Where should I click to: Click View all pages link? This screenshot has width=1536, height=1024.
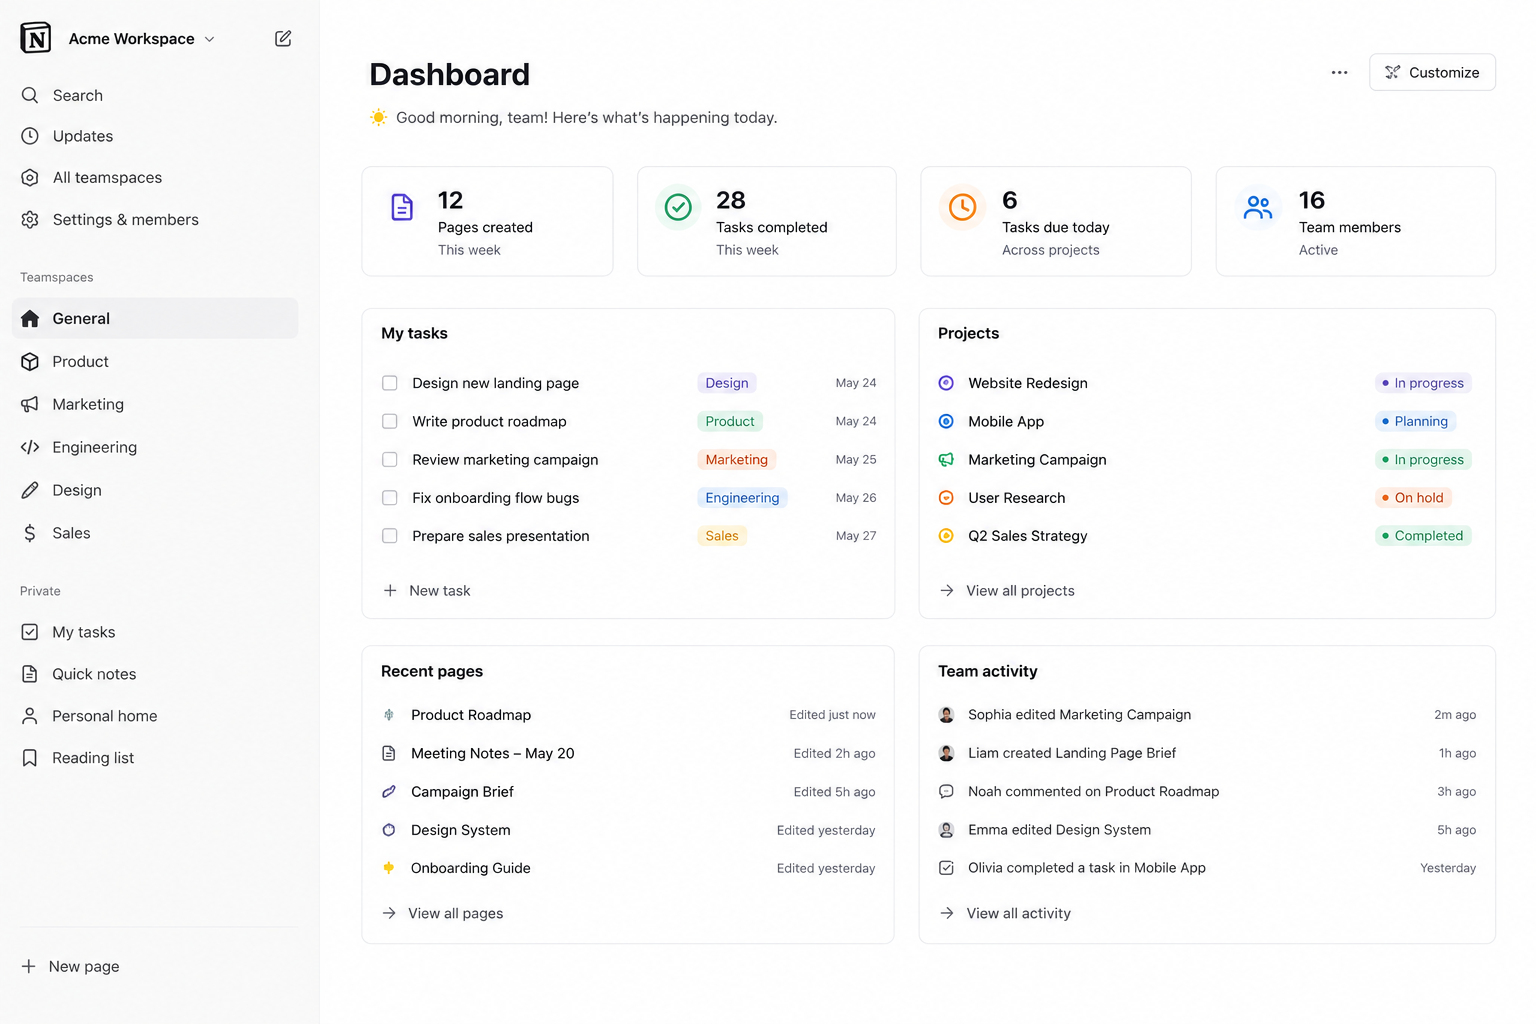coord(442,913)
